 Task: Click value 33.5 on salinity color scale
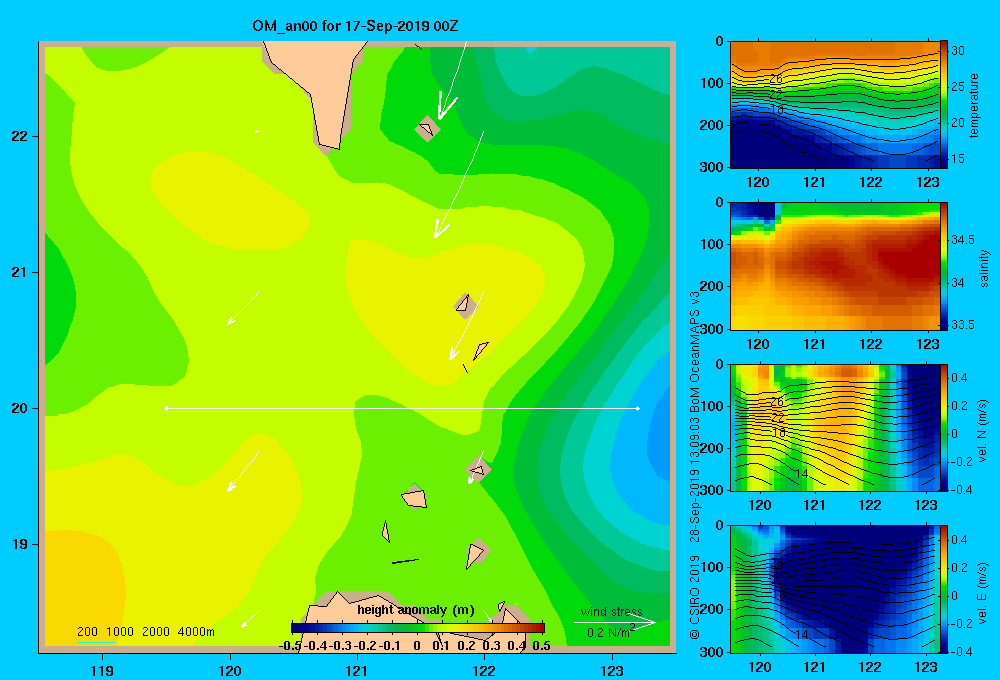963,325
